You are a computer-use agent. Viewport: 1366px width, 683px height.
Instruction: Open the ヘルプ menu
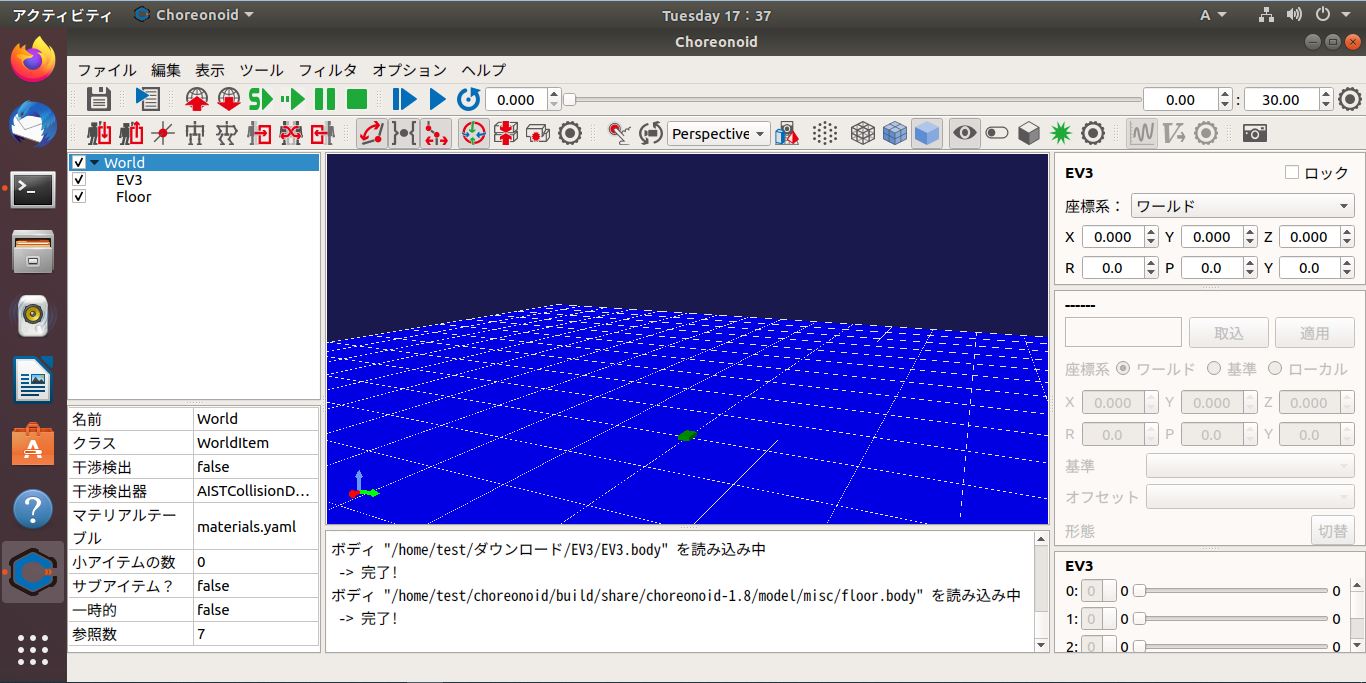(x=484, y=70)
